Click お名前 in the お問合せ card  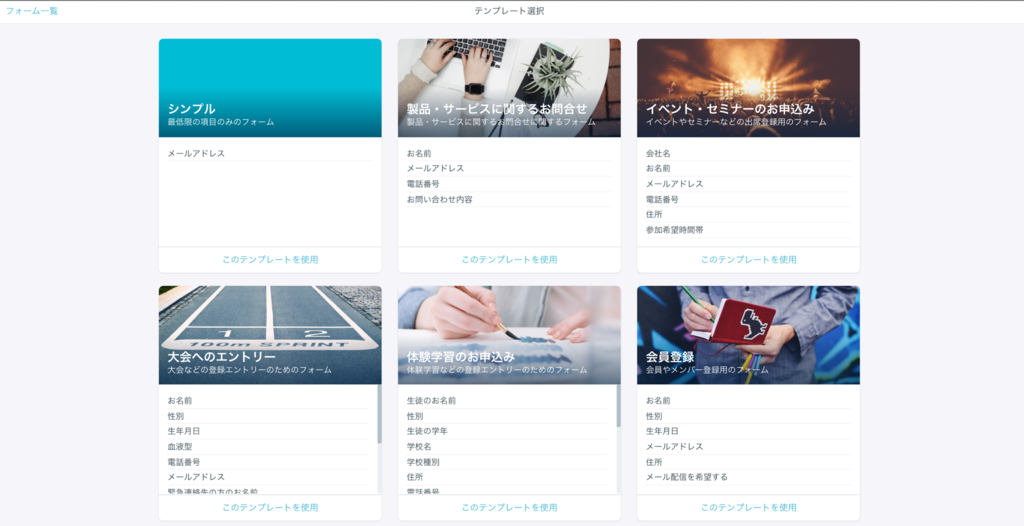click(419, 154)
